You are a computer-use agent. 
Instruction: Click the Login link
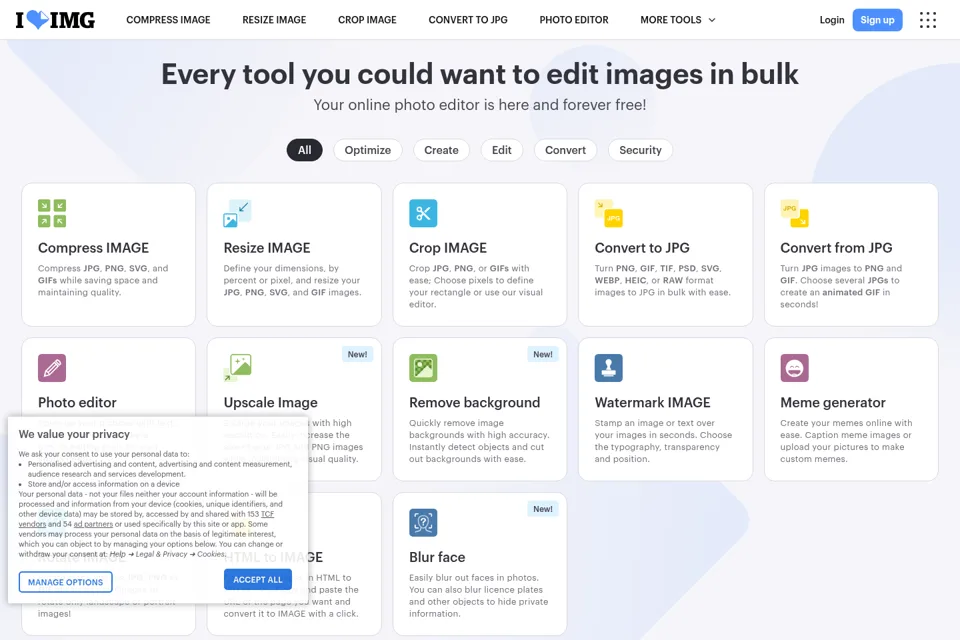click(x=831, y=20)
